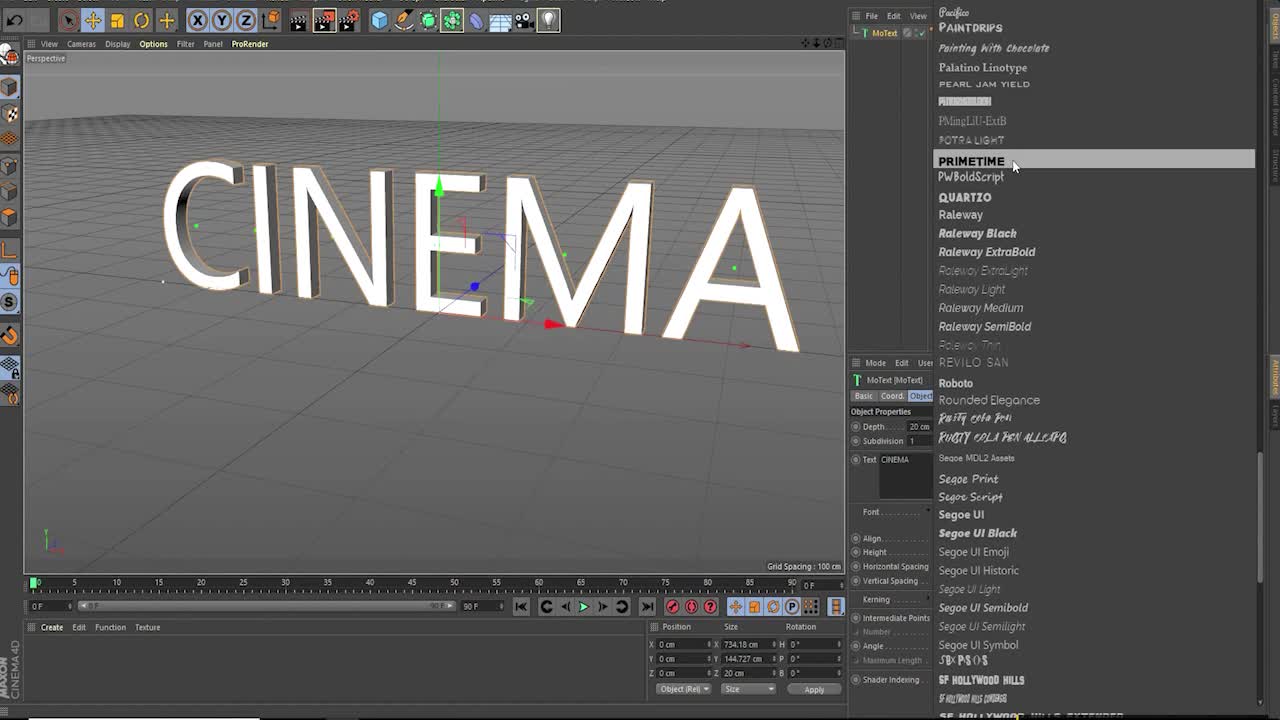Click the Depth value field
The image size is (1280, 720).
(x=918, y=427)
